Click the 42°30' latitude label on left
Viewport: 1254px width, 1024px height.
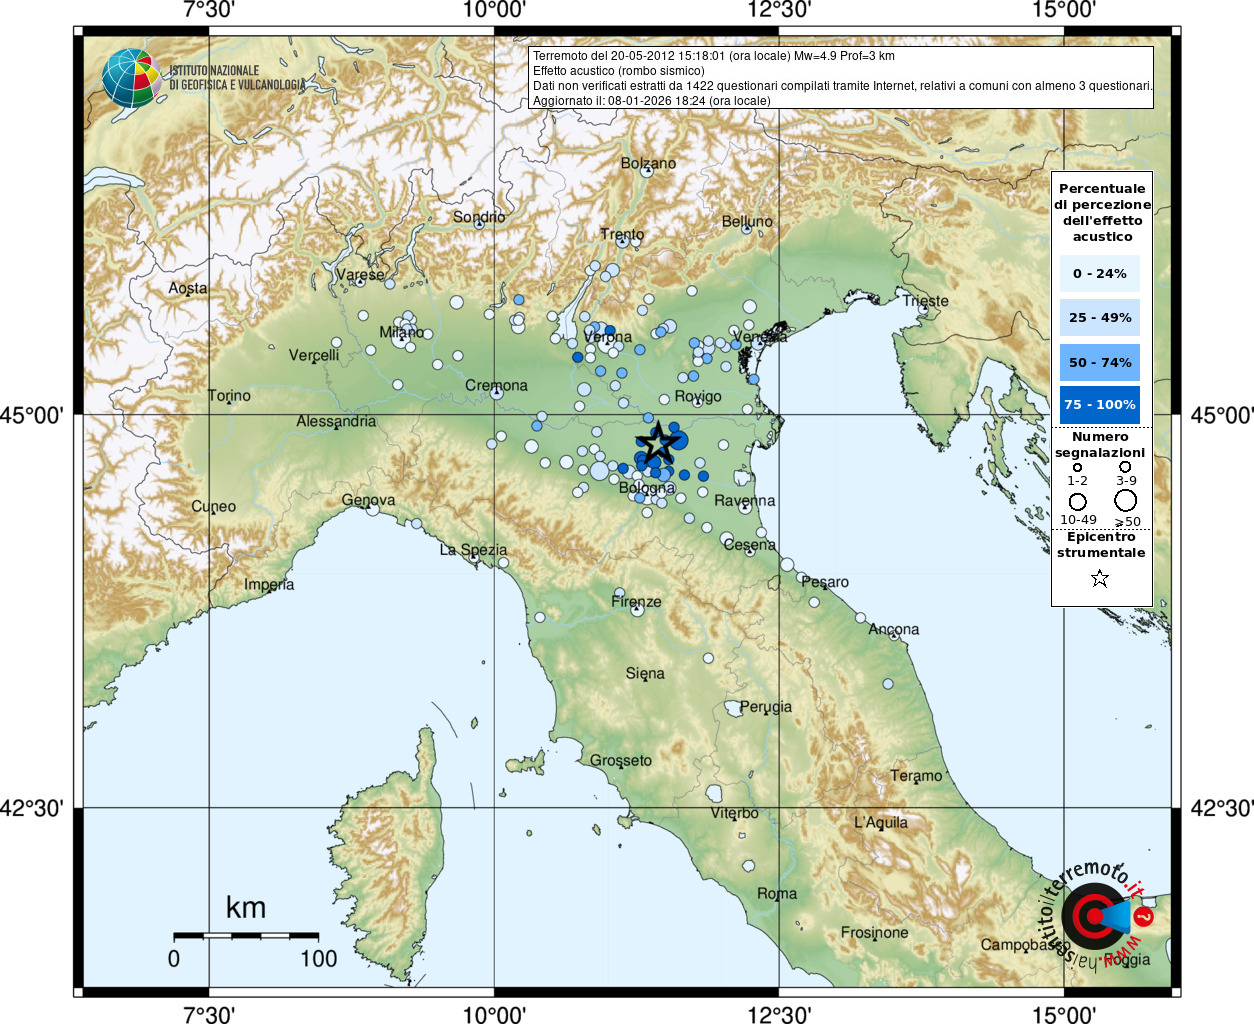[x=30, y=807]
